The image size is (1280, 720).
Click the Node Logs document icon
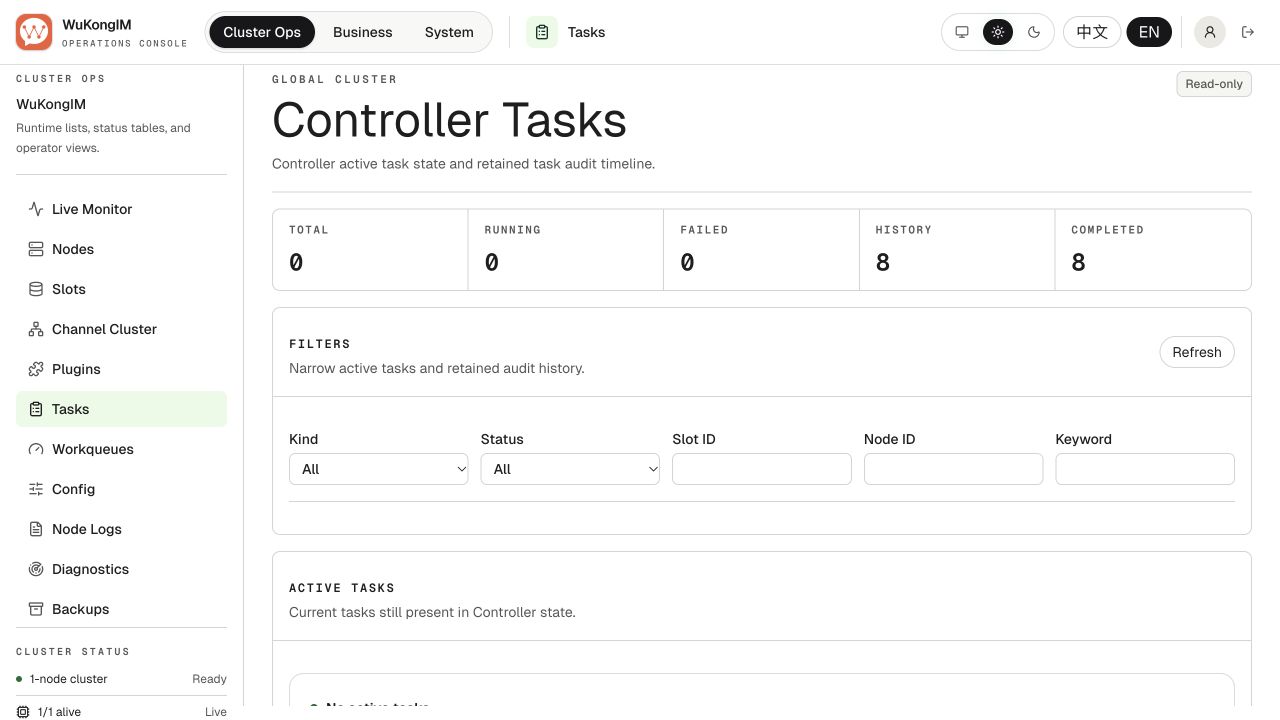(x=36, y=529)
